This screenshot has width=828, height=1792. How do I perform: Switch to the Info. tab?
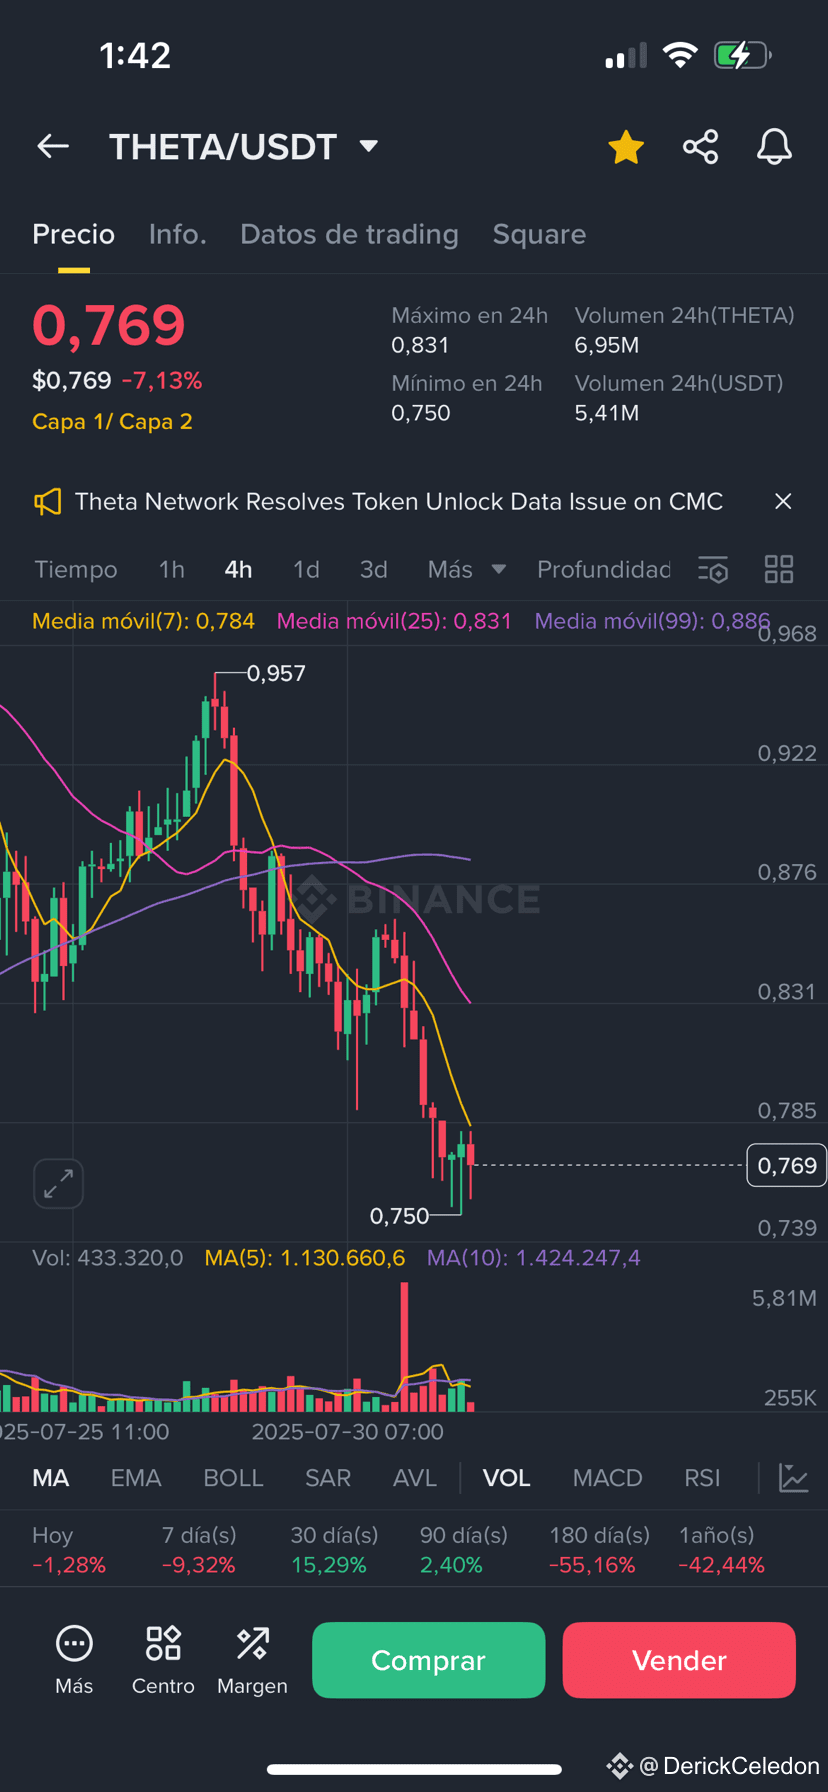178,234
